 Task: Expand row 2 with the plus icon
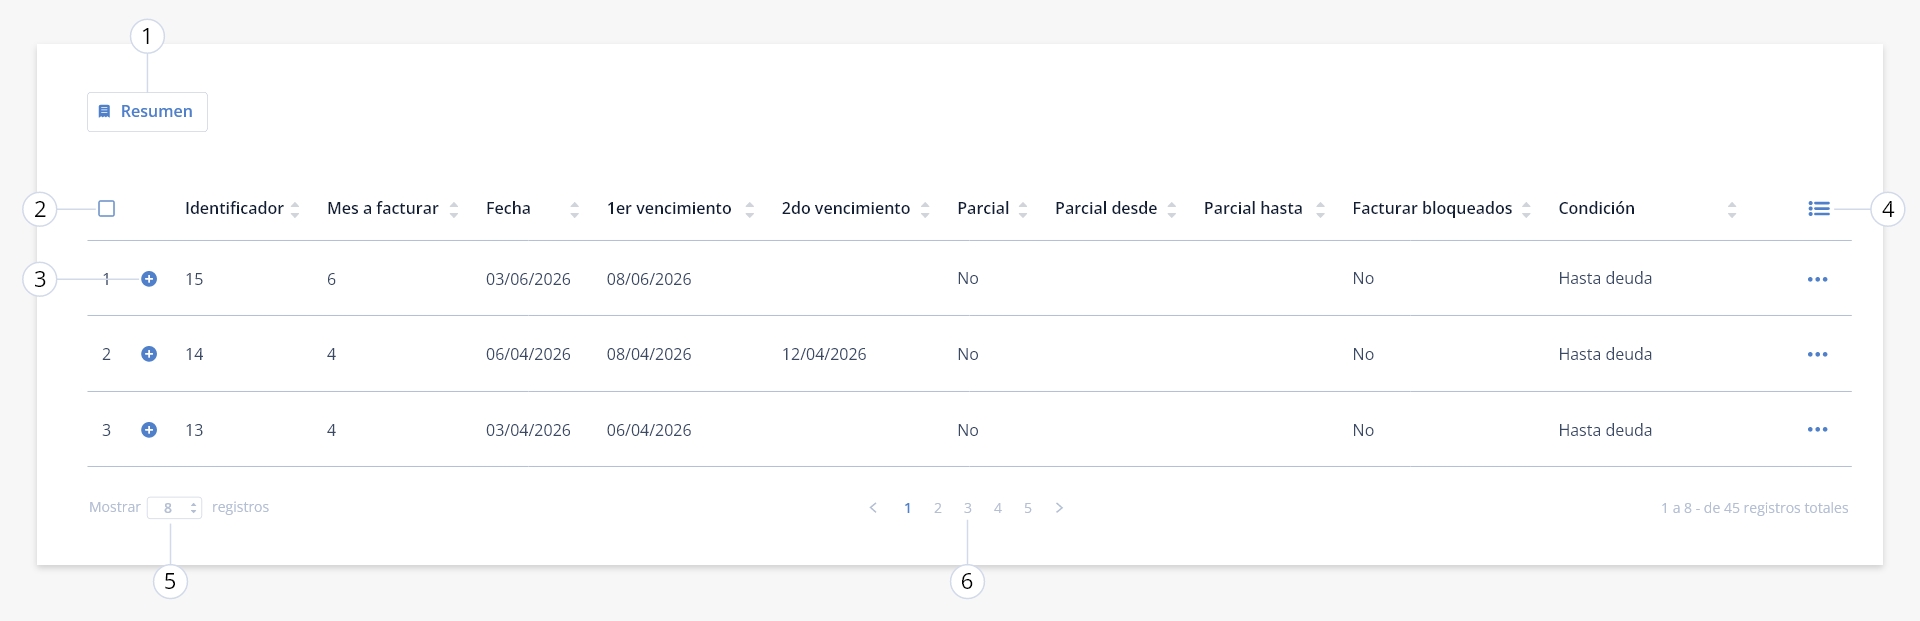(x=149, y=354)
